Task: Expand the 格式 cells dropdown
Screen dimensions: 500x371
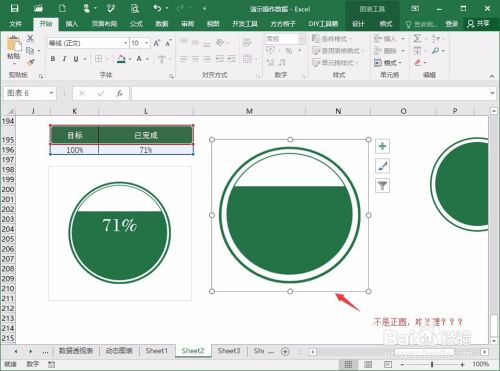Action: pyautogui.click(x=400, y=63)
